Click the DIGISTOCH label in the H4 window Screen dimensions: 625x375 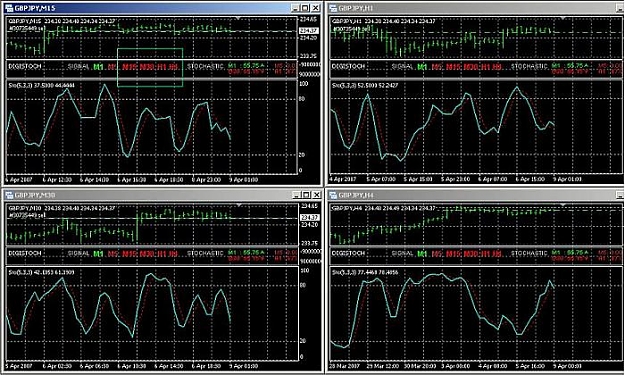pyautogui.click(x=348, y=253)
